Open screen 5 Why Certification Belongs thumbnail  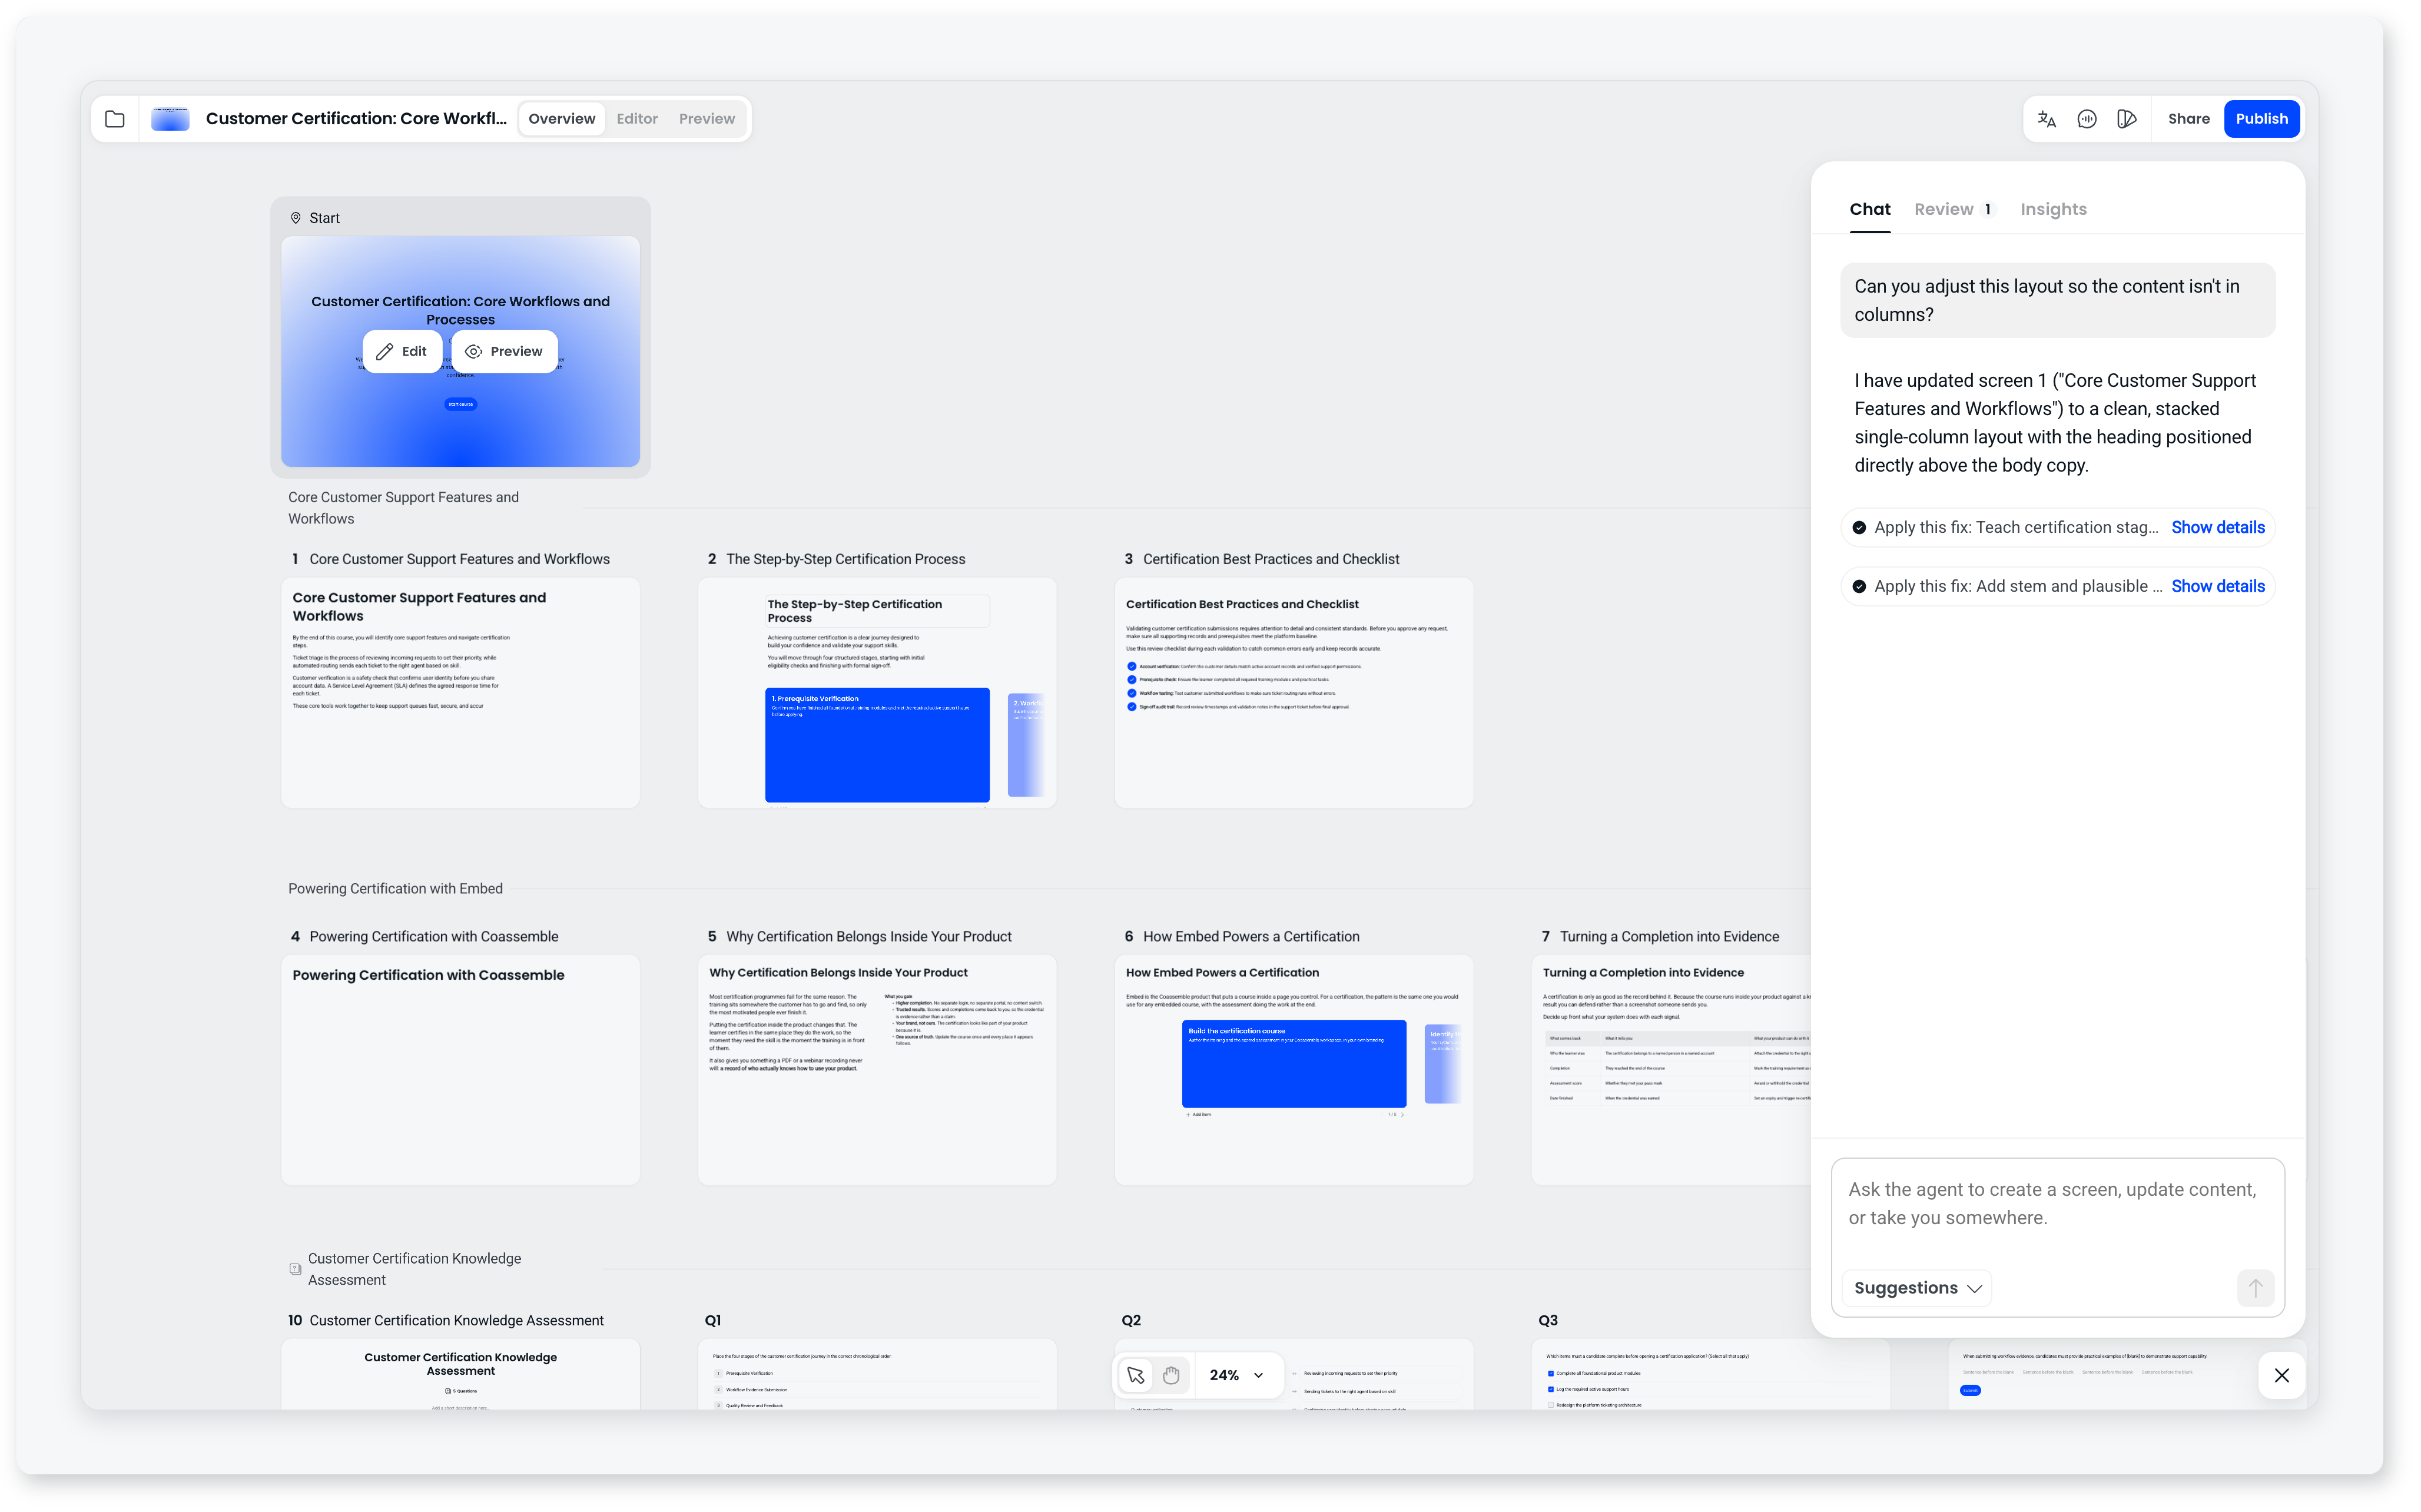(x=877, y=1070)
